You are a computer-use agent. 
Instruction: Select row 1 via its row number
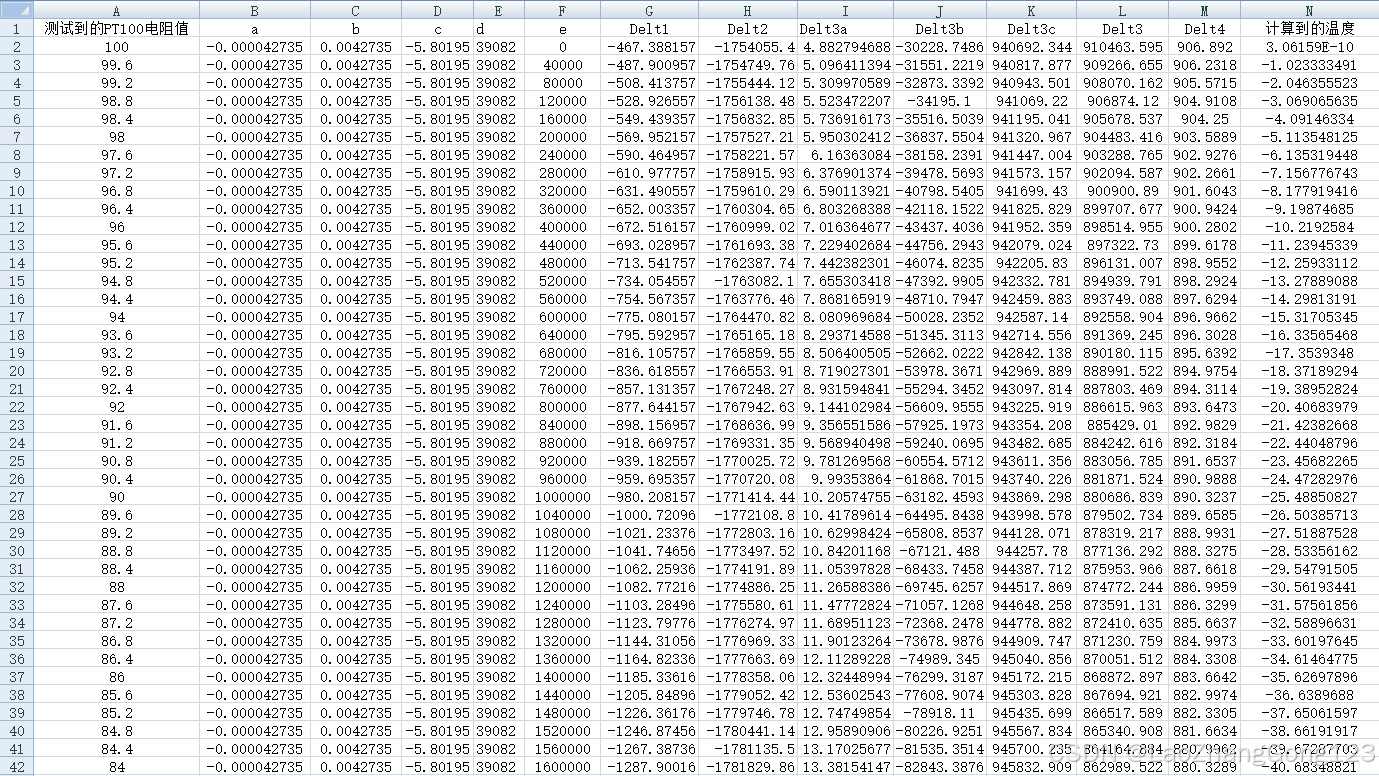(17, 29)
